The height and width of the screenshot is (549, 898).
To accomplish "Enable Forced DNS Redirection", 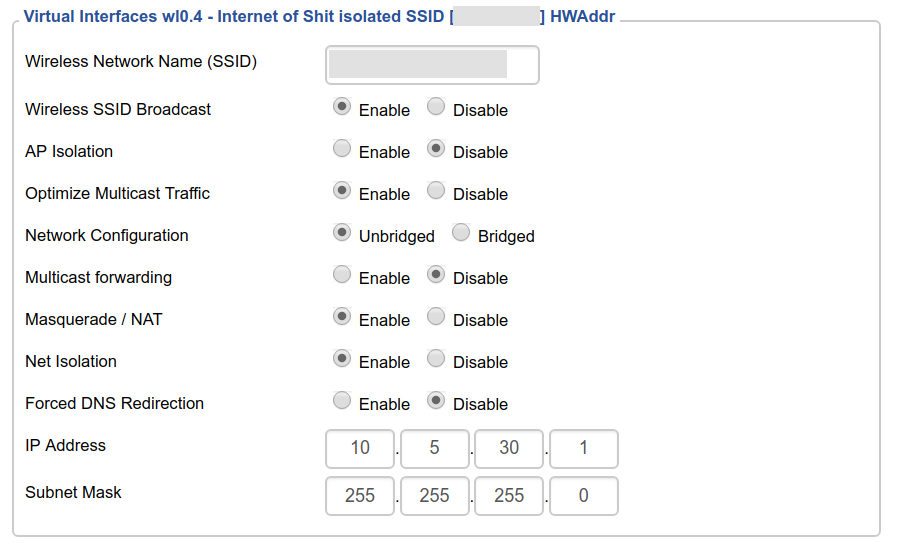I will 342,401.
